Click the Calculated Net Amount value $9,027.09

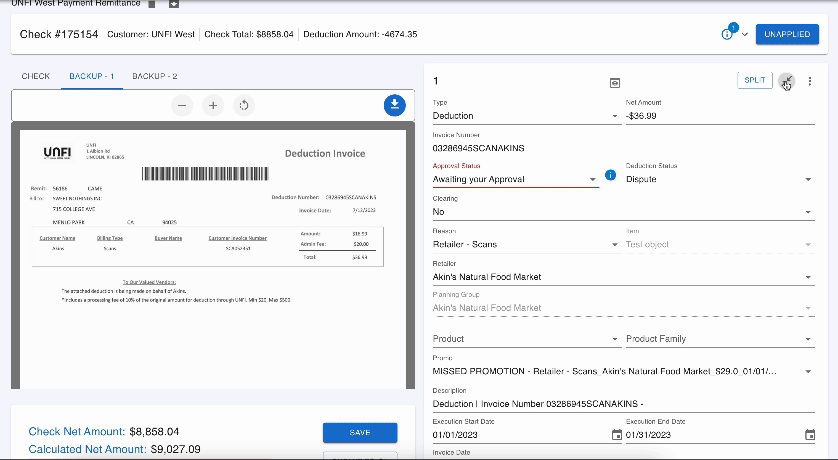(176, 449)
